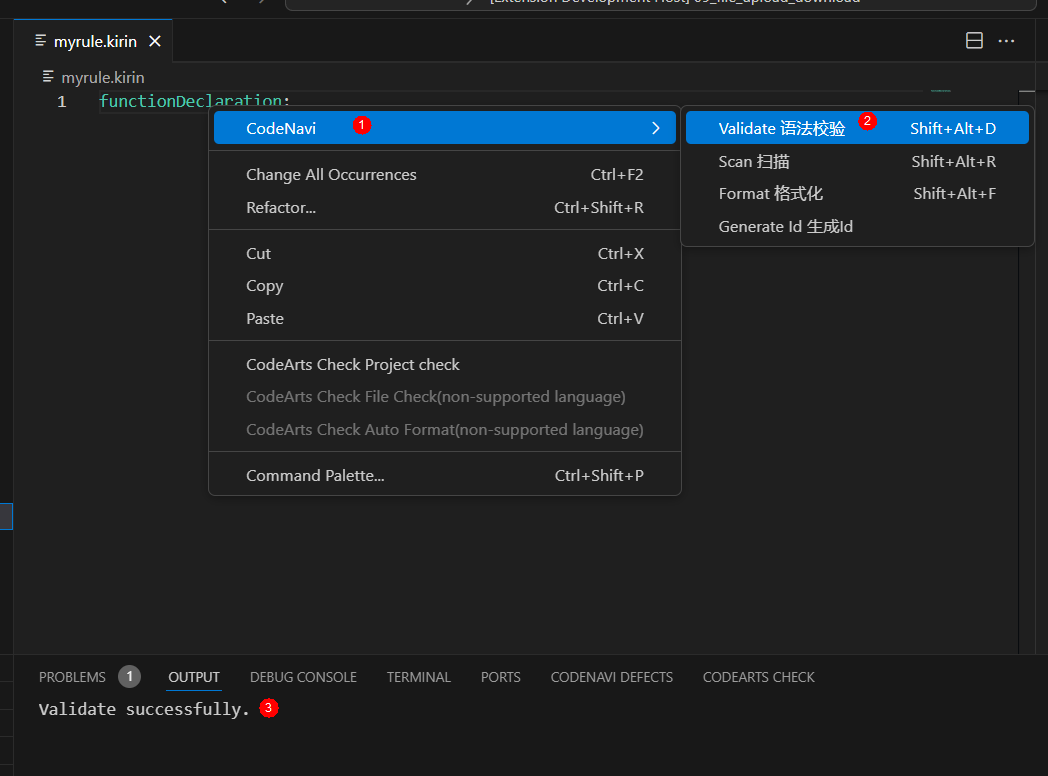Click the file icon on myrule.kirin tab

click(41, 41)
